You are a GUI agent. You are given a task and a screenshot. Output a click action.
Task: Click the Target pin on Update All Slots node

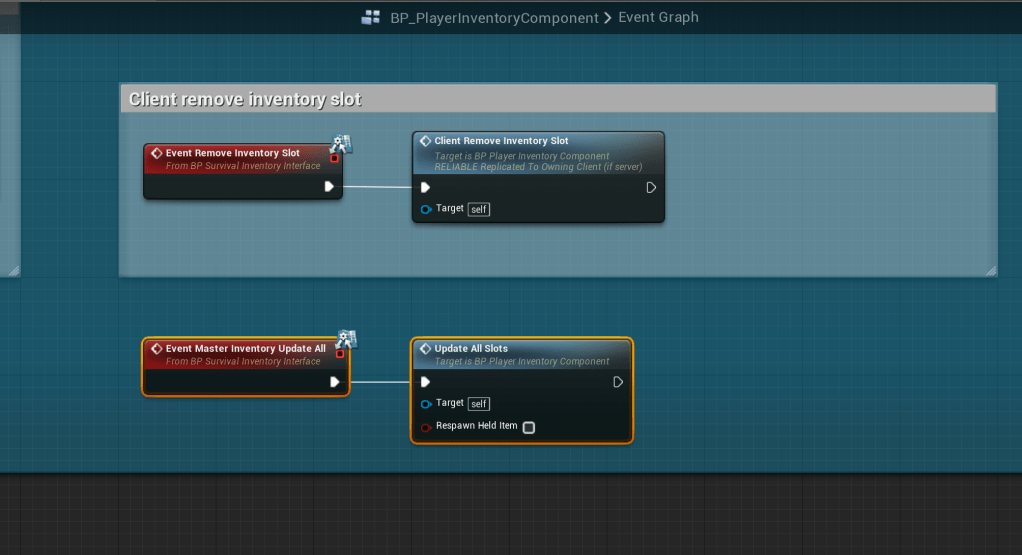click(x=426, y=404)
